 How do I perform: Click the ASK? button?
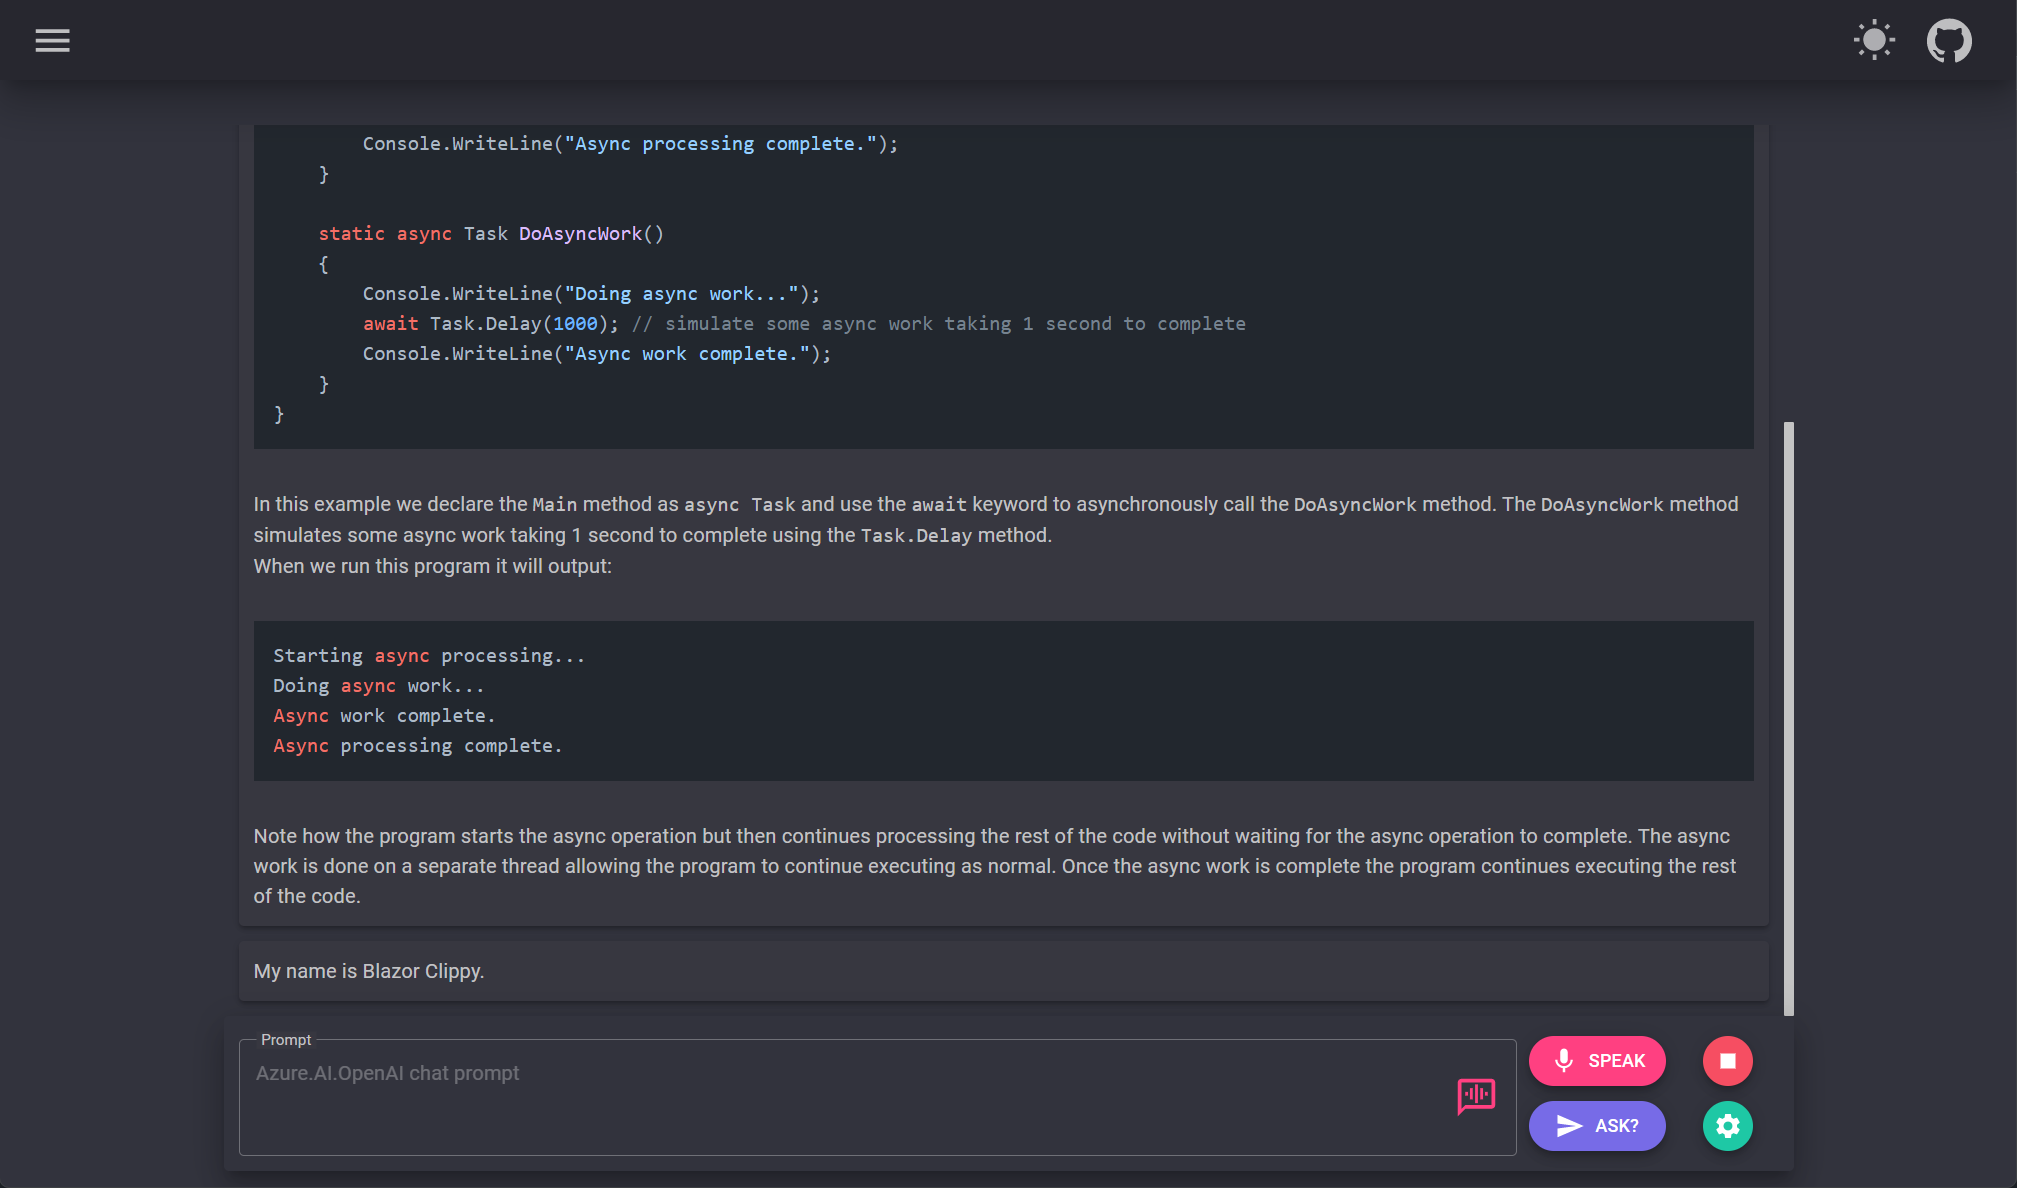1597,1126
